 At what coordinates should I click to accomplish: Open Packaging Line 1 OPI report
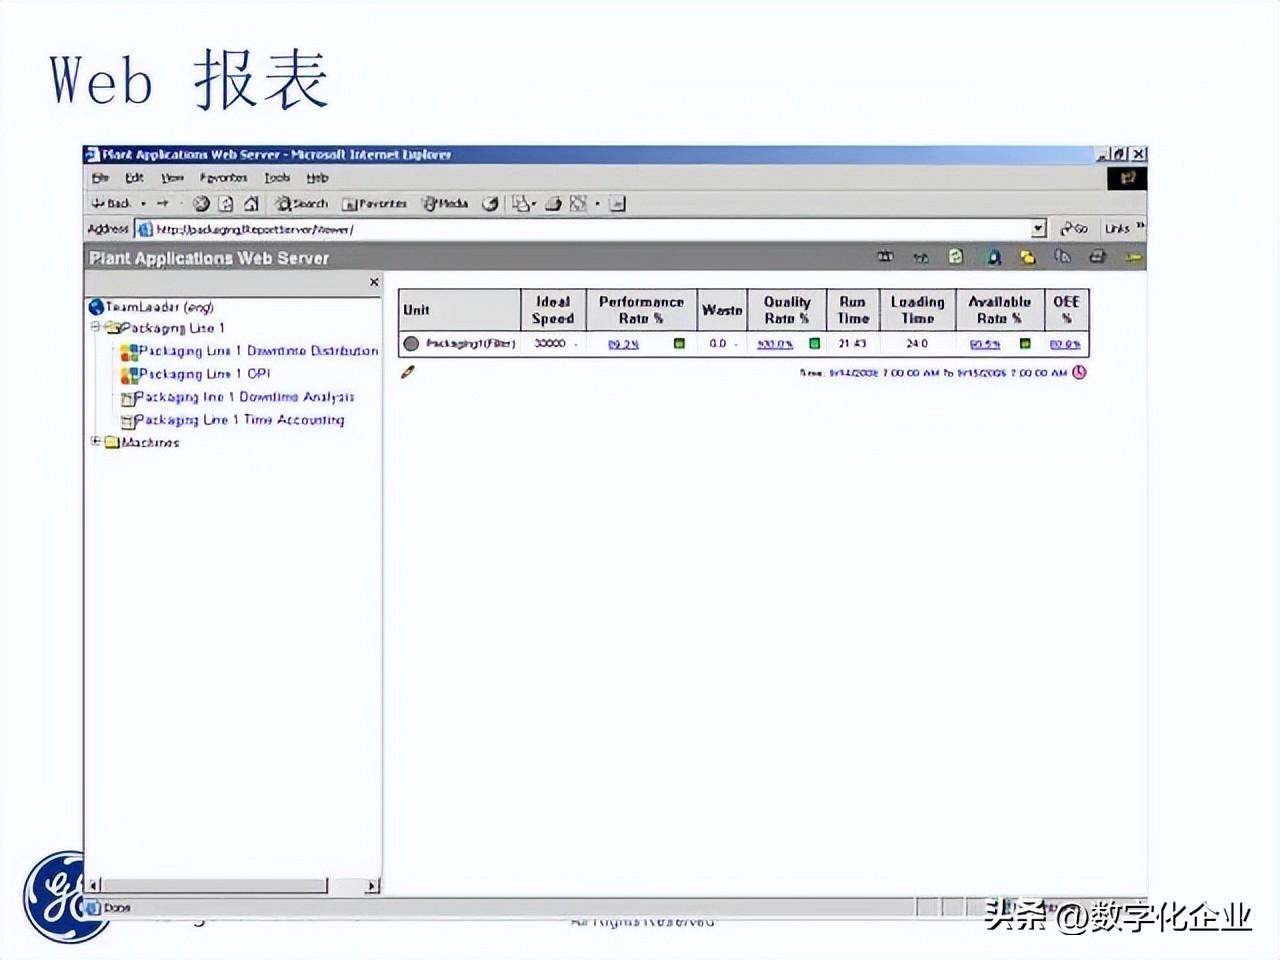coord(195,374)
